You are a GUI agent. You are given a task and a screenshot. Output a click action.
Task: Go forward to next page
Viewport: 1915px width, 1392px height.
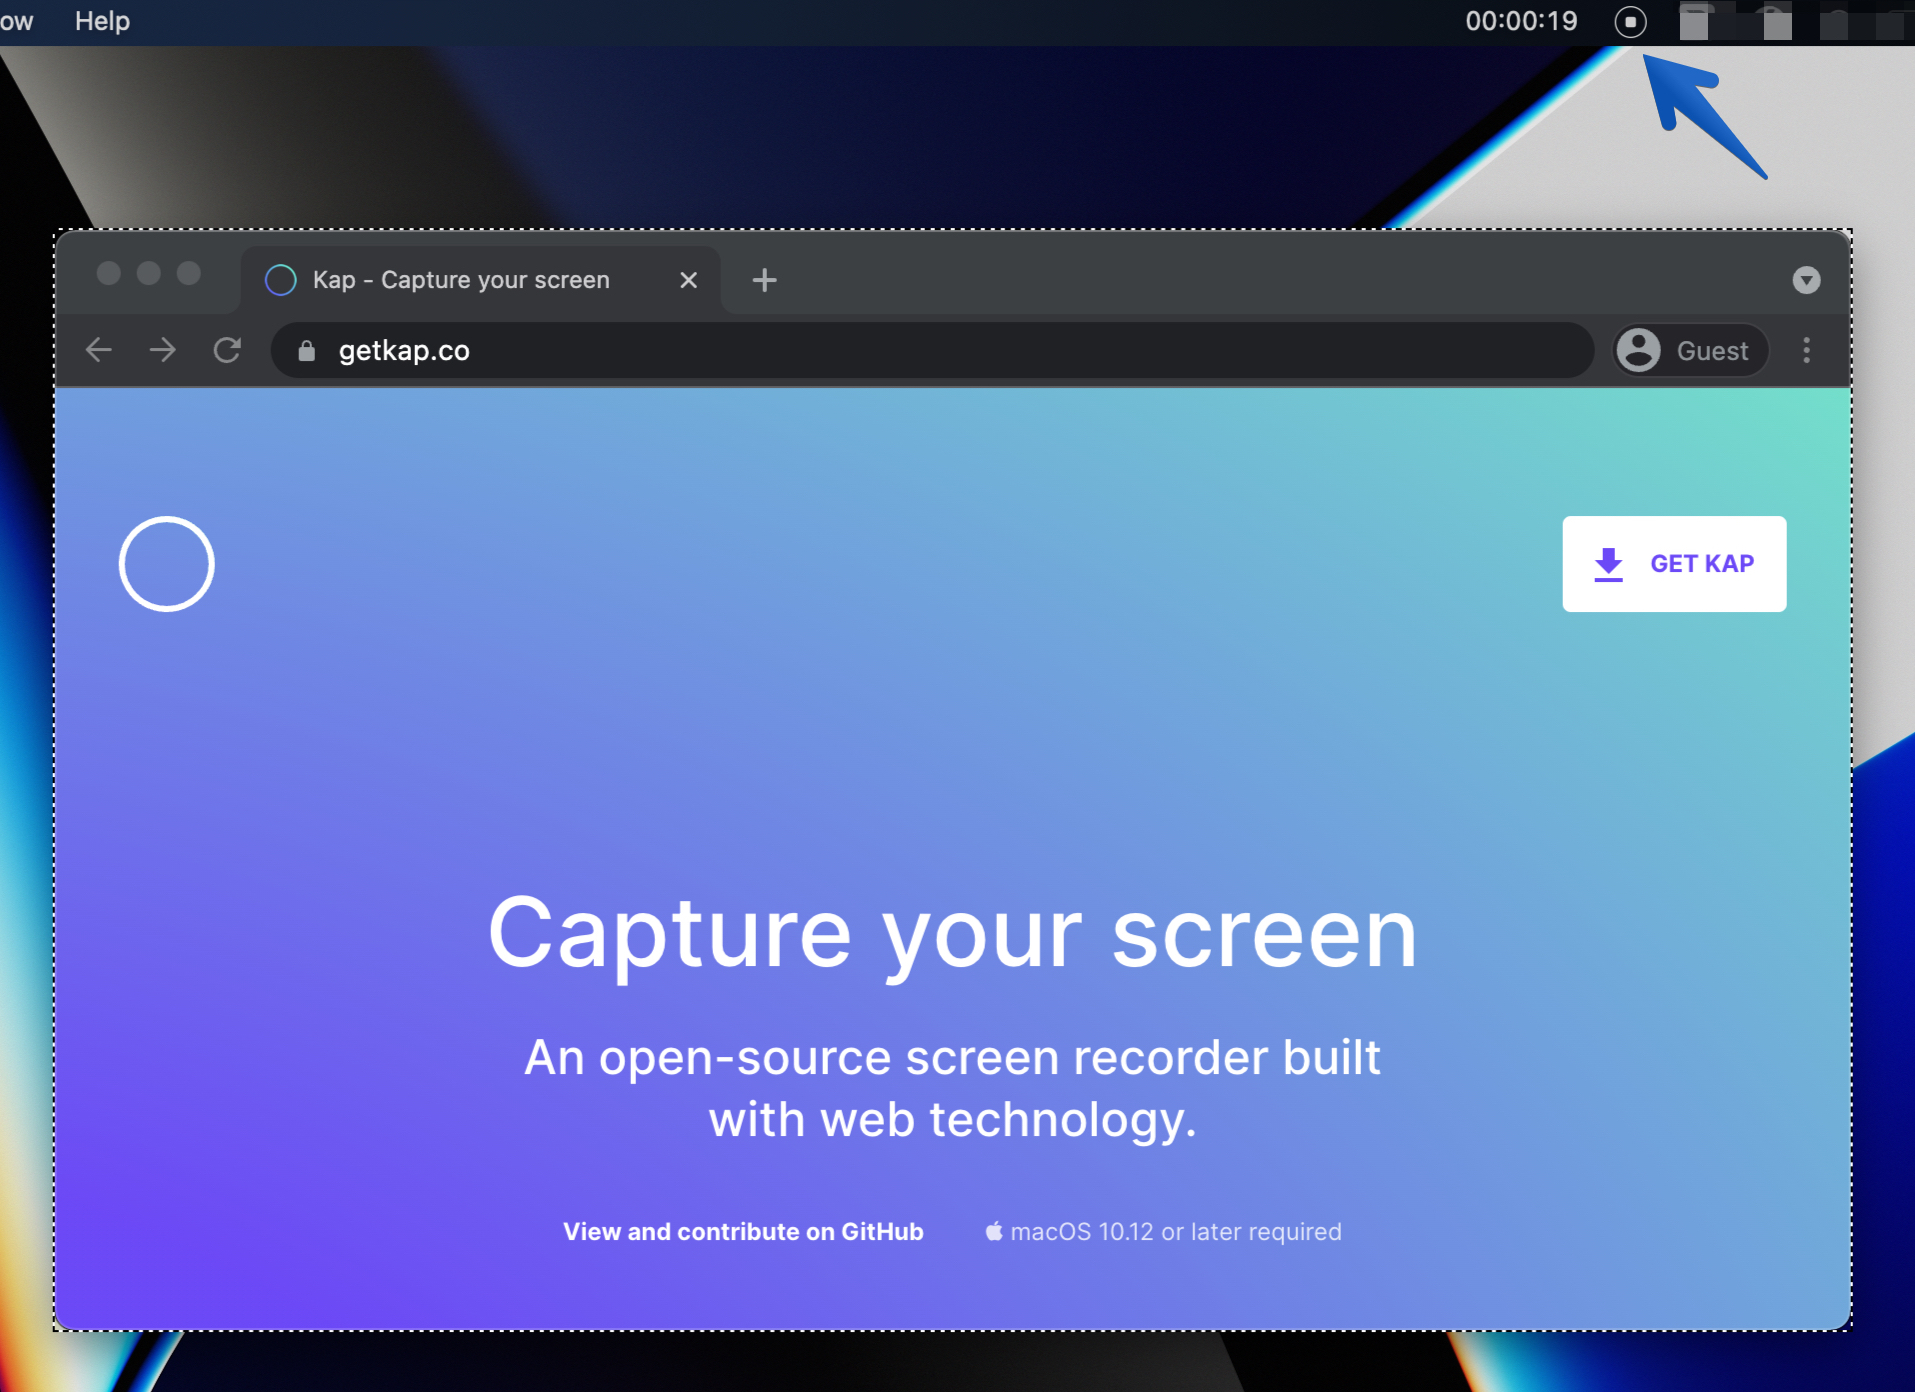(162, 350)
